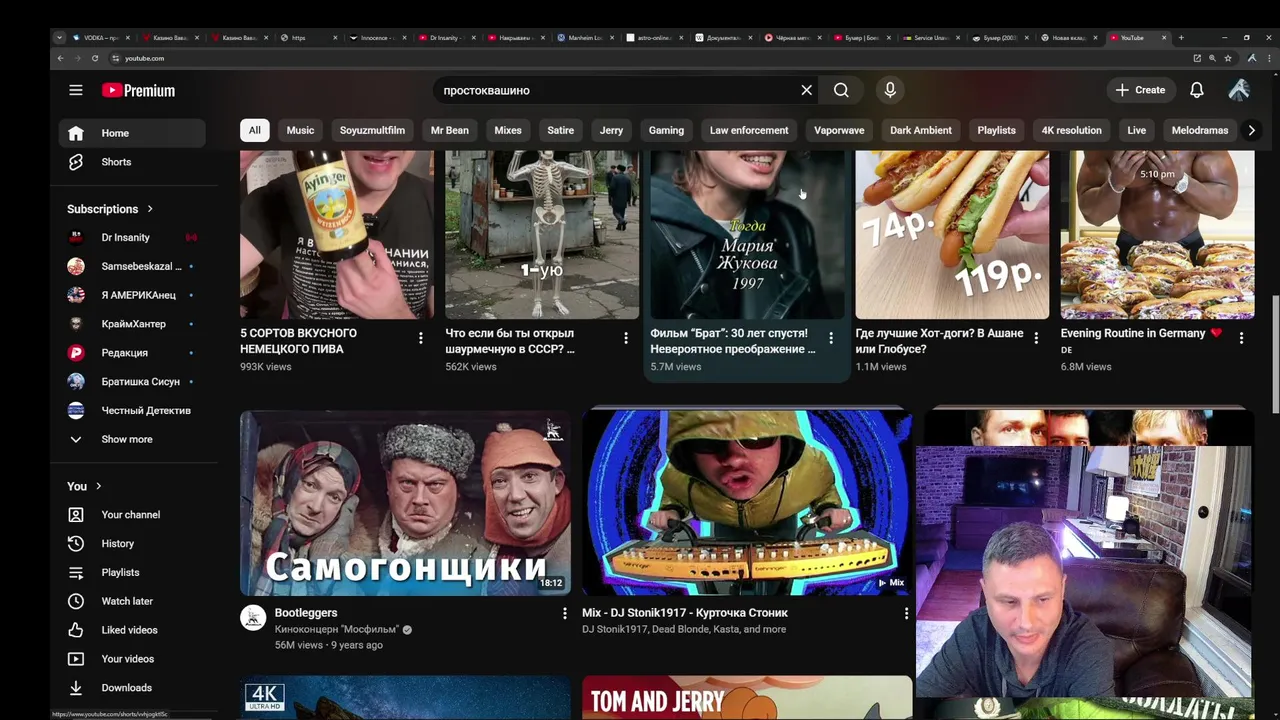
Task: Bookmark the page with the star icon
Action: point(1228,58)
